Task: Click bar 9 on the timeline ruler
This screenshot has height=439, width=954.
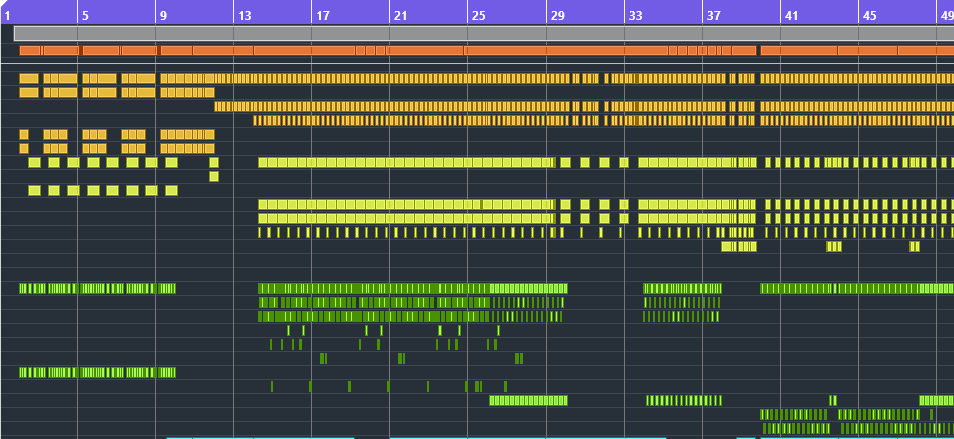Action: (x=163, y=15)
